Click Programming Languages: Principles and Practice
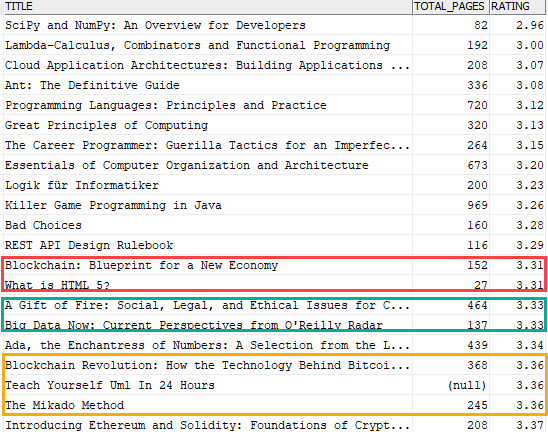 (x=166, y=105)
